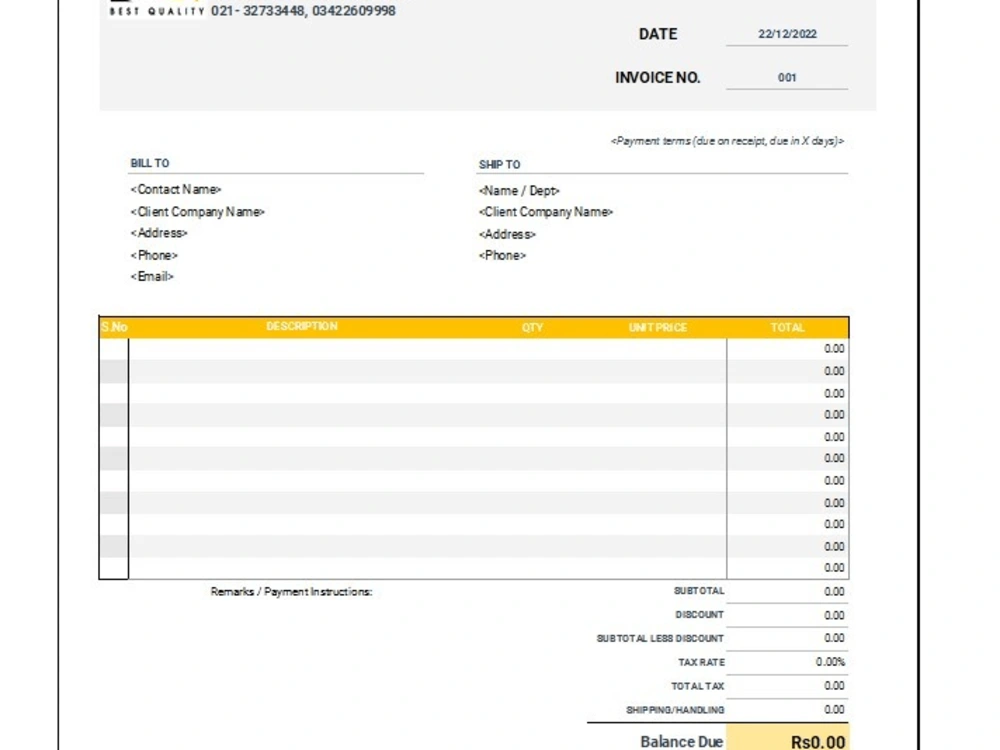Select the date value 22/12/2022
Screen dimensions: 1000x750
tap(787, 34)
